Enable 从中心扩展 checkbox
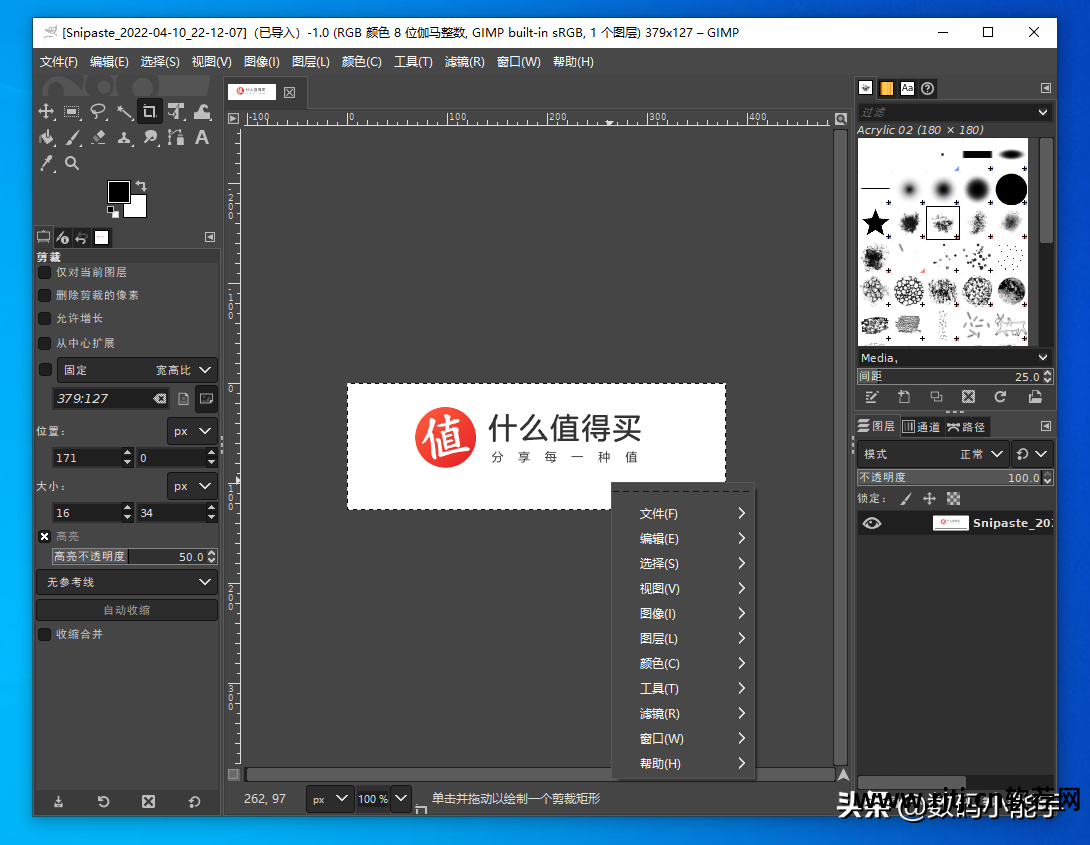This screenshot has width=1090, height=845. [44, 343]
